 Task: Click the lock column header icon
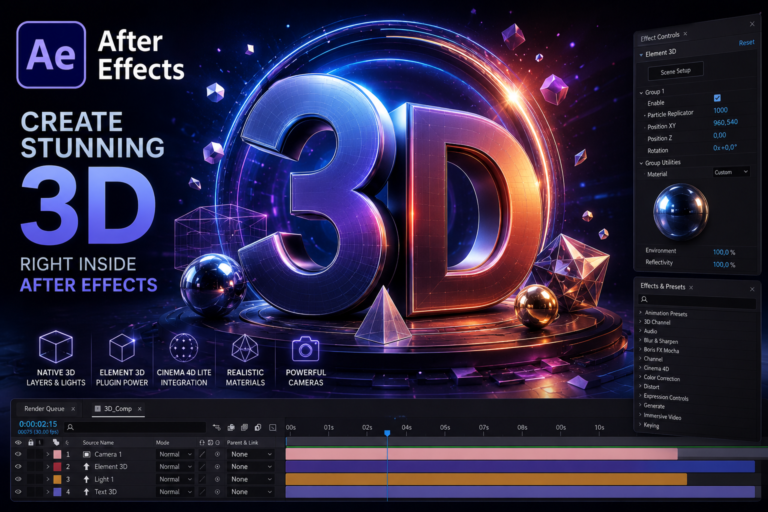pos(31,442)
